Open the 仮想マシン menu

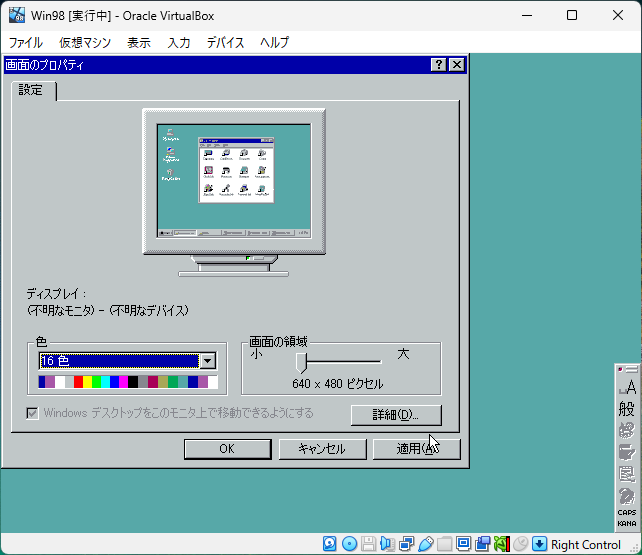click(x=85, y=43)
